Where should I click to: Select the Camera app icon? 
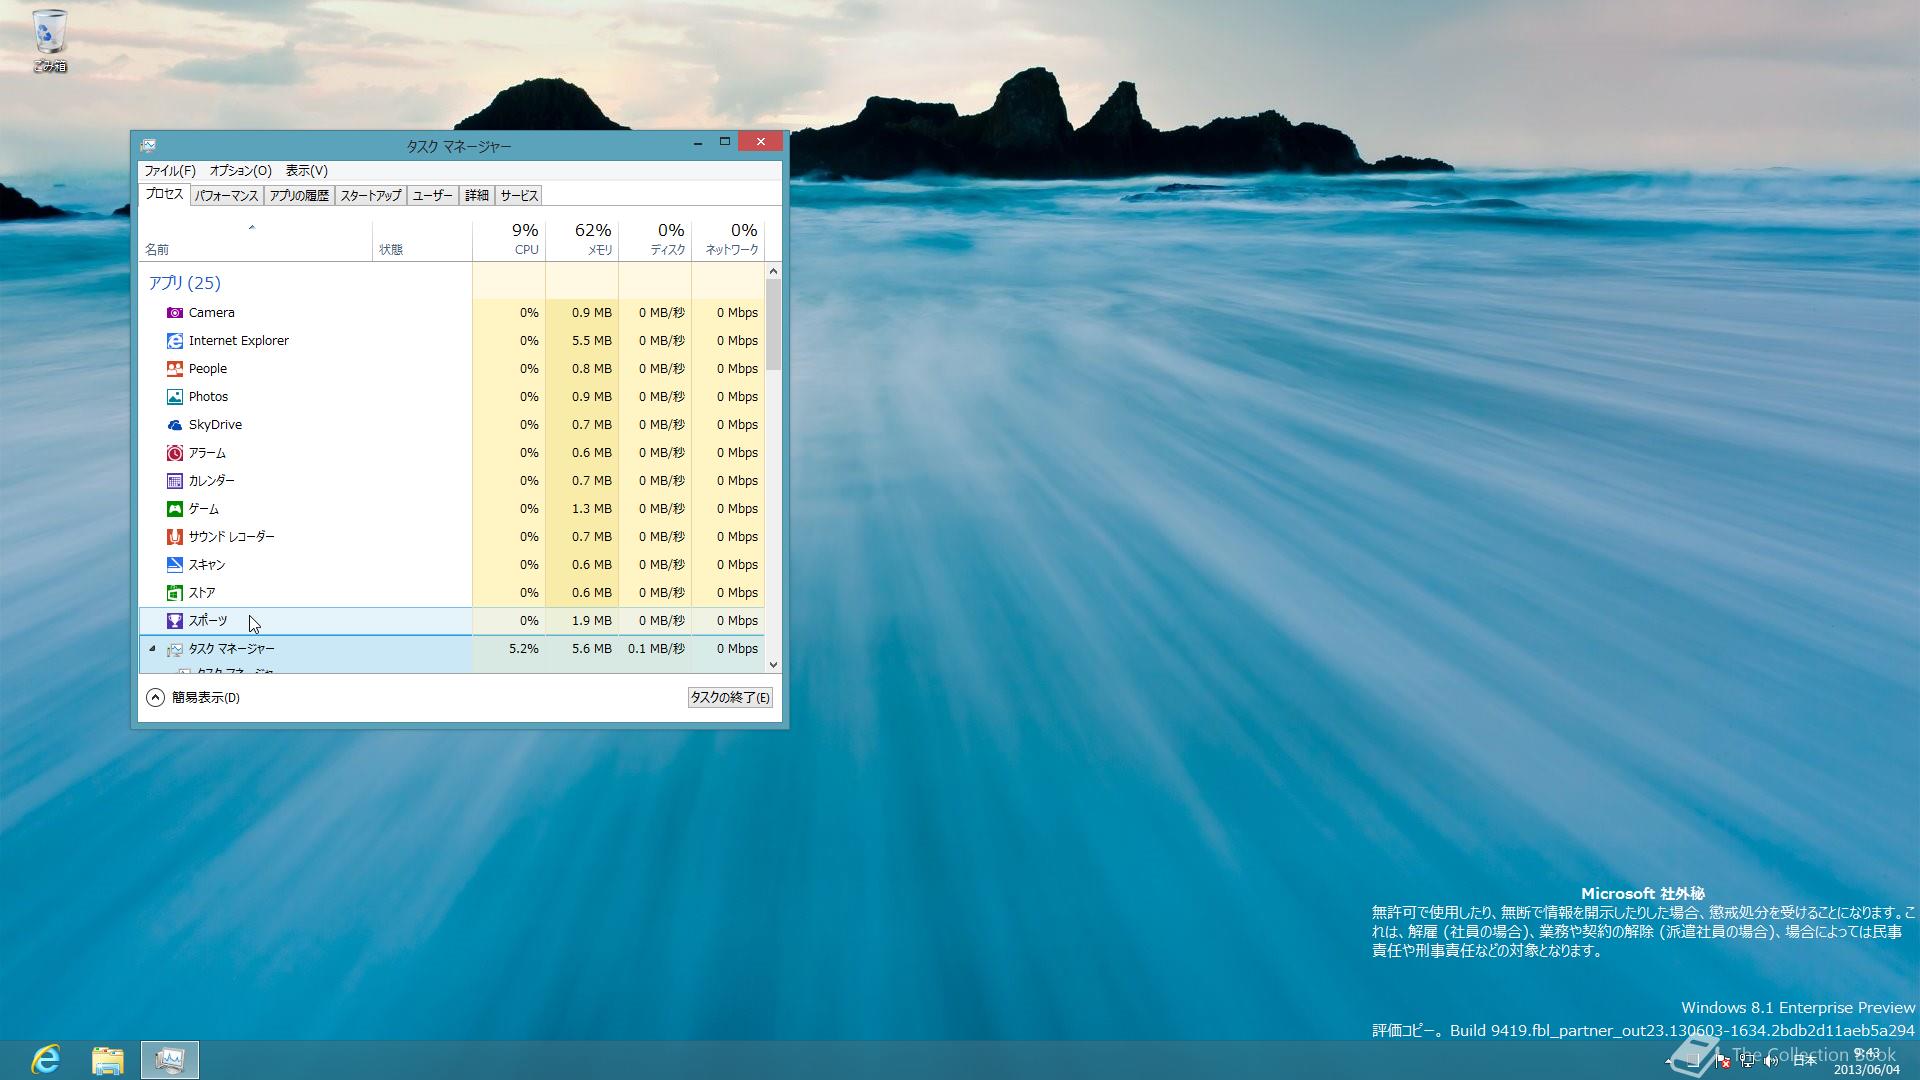coord(175,313)
